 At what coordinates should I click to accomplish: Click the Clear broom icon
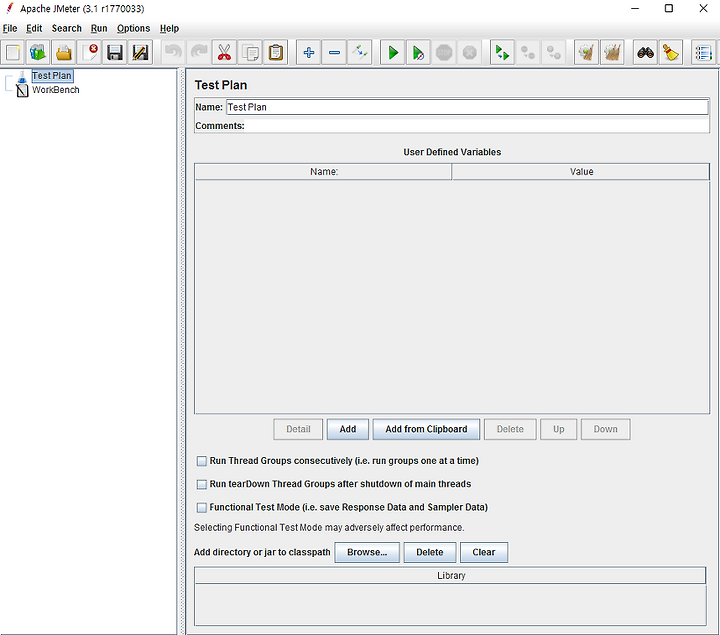point(586,52)
